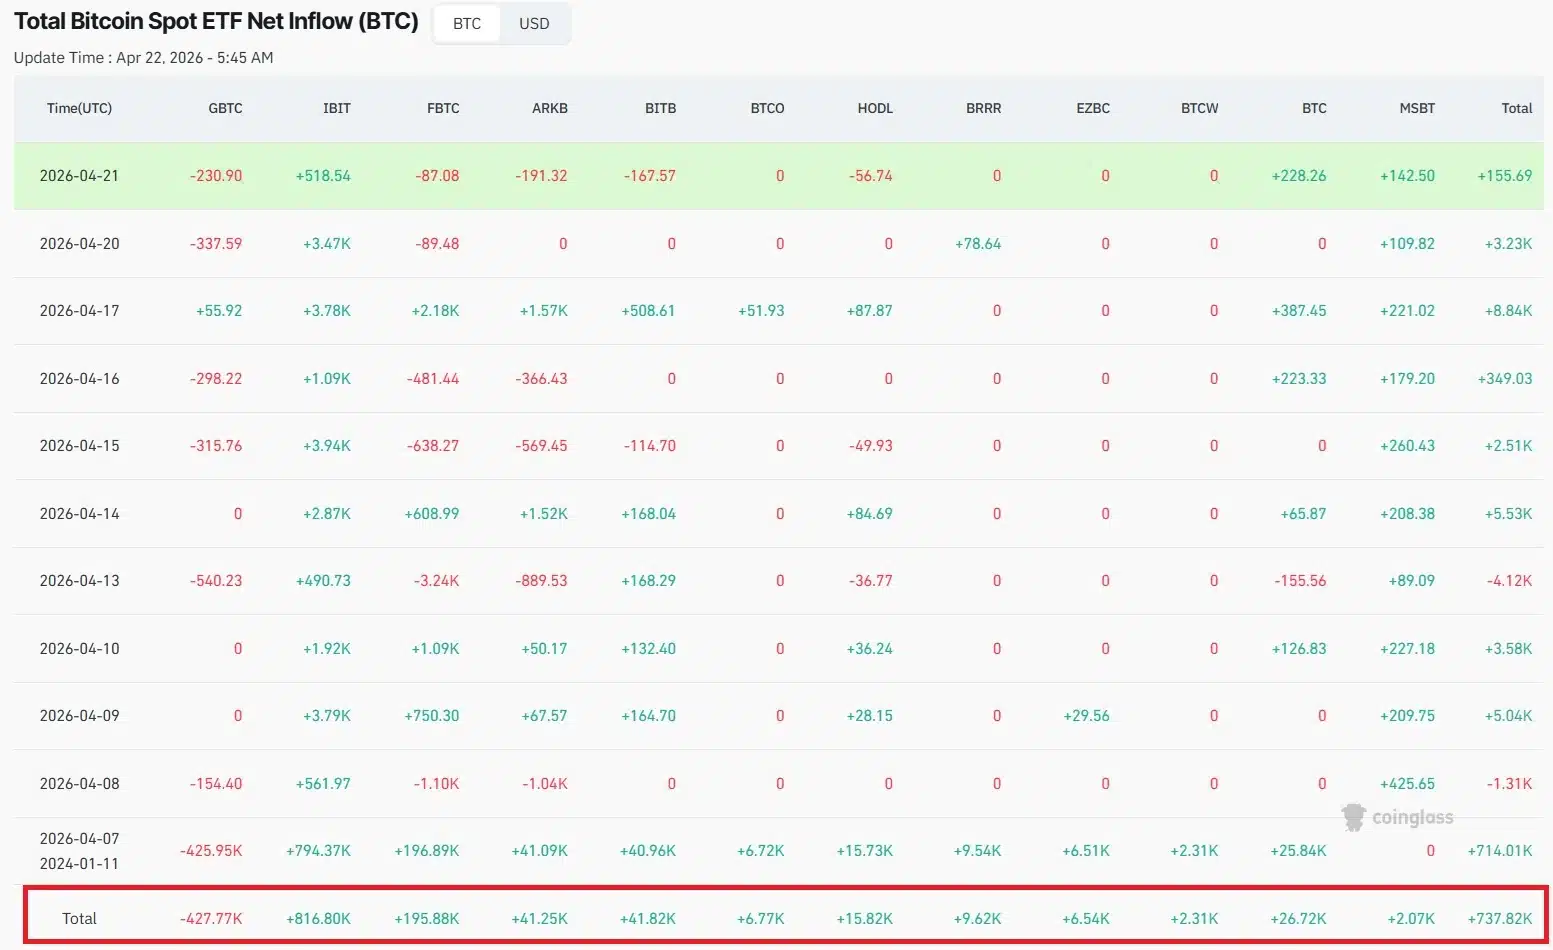Select the BTC unit toggle

click(x=467, y=23)
